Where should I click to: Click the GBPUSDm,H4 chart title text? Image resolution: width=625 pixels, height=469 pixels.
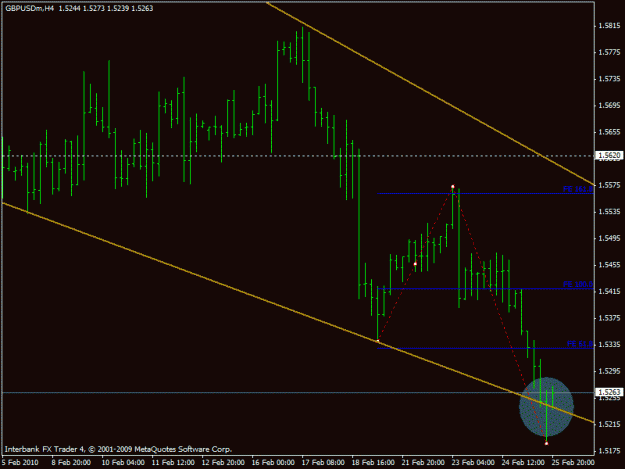coord(30,8)
